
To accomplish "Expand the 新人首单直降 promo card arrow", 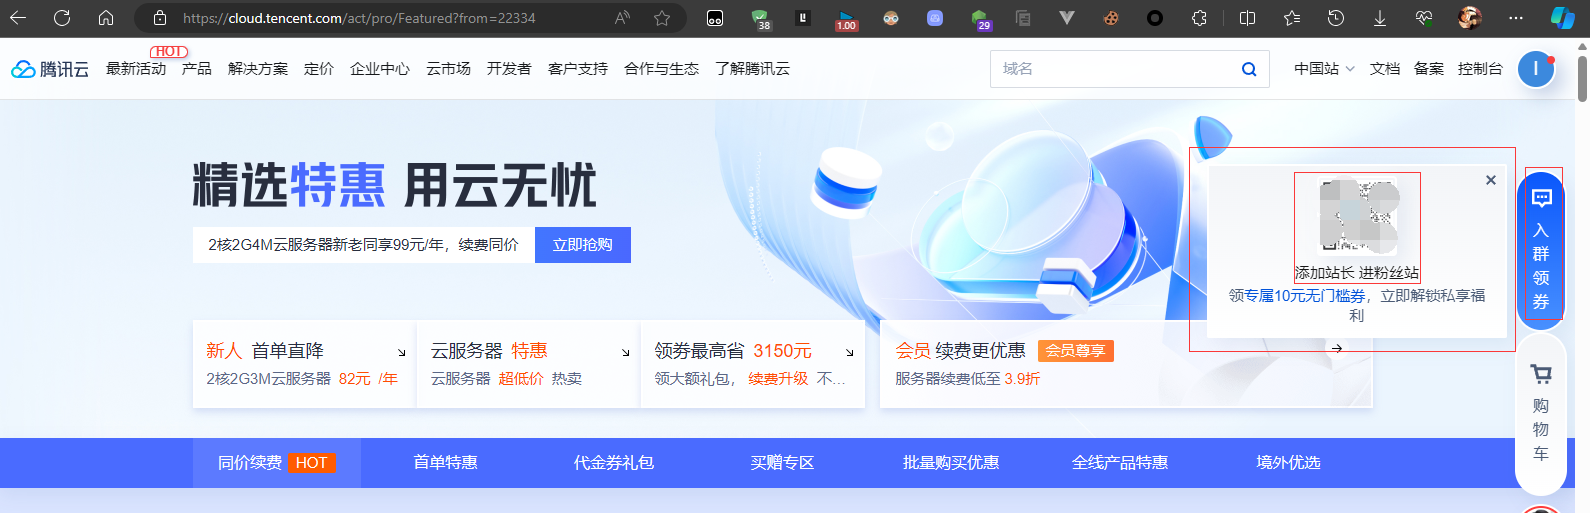I will click(402, 352).
